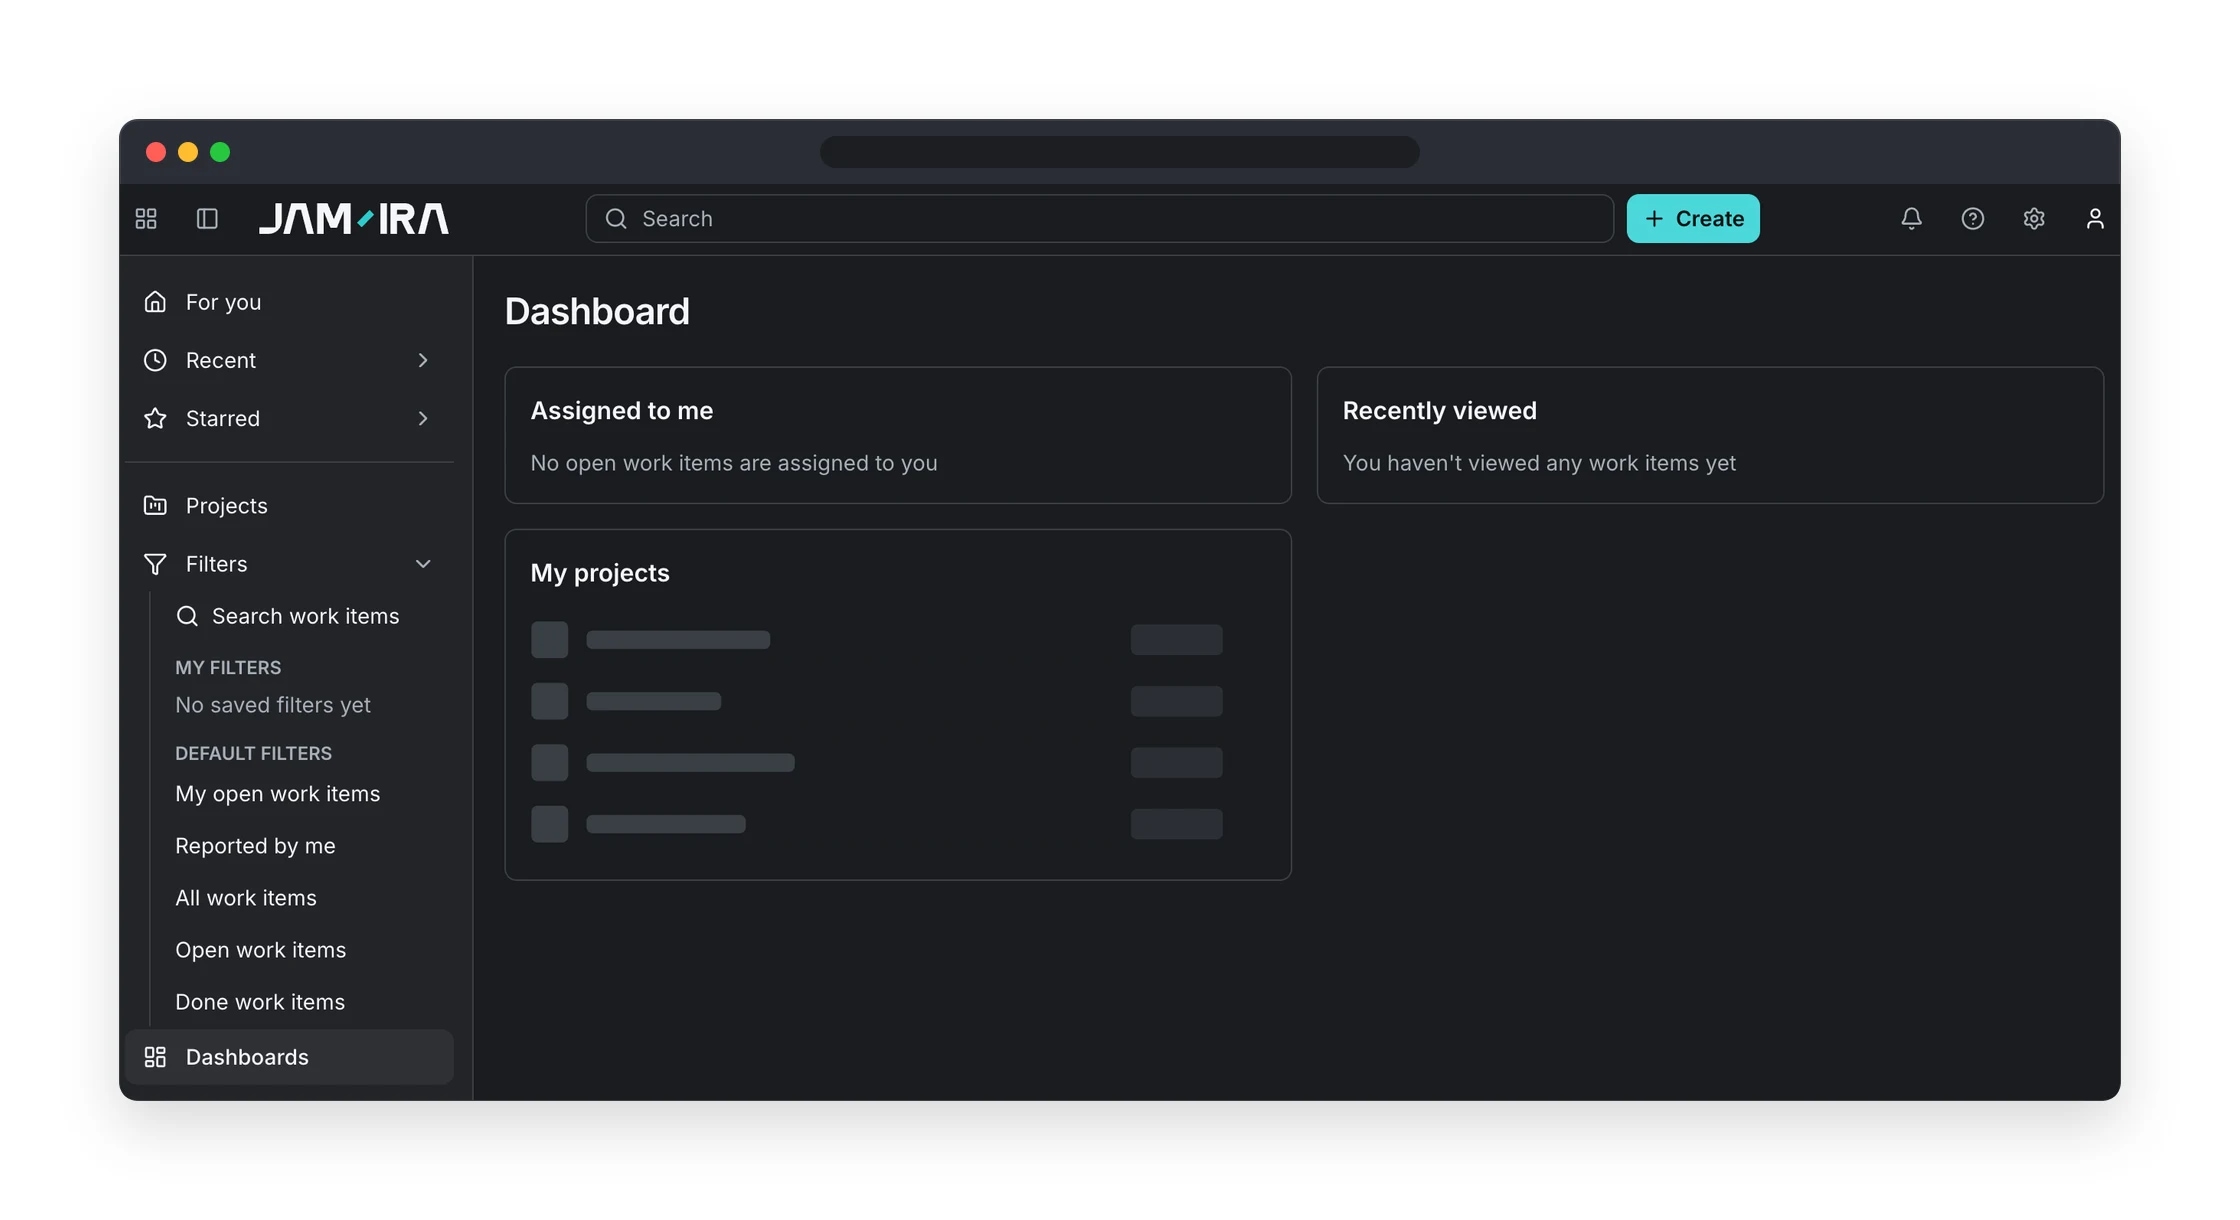The image size is (2240, 1220).
Task: Expand the Recent chevron arrow
Action: tap(423, 360)
